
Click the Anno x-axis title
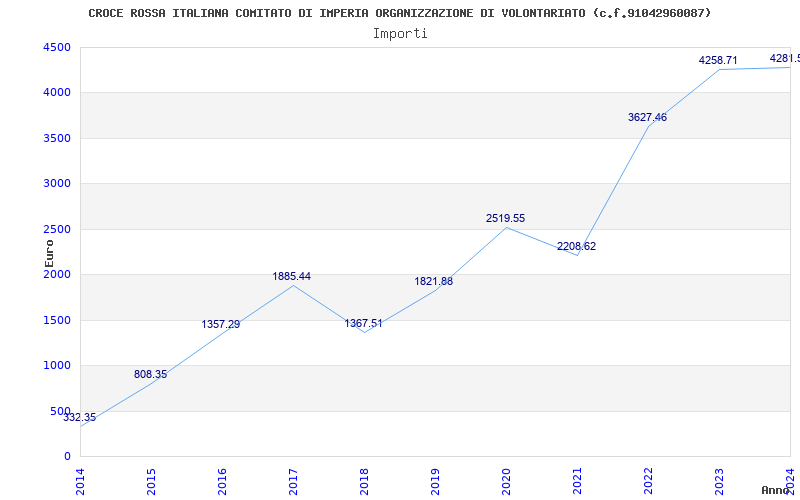coord(776,490)
